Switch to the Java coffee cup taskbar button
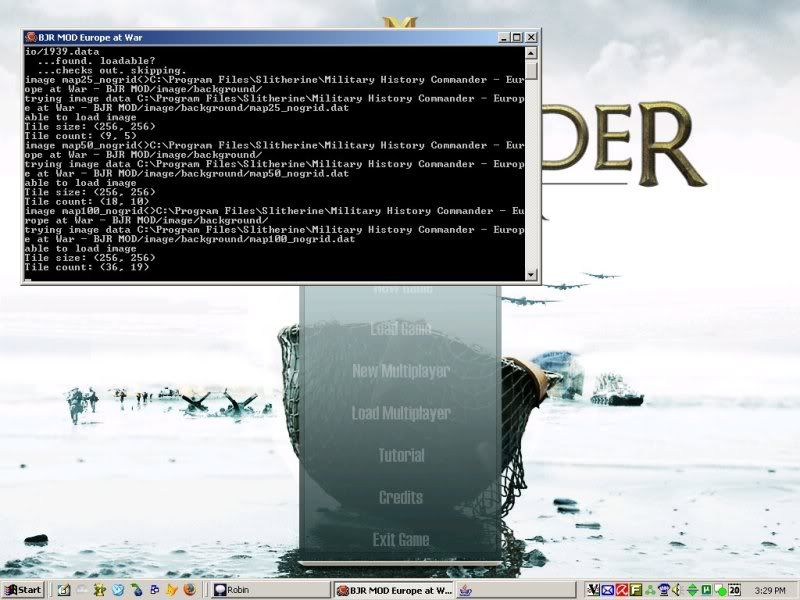Screen dimensions: 800x600 pyautogui.click(x=515, y=590)
